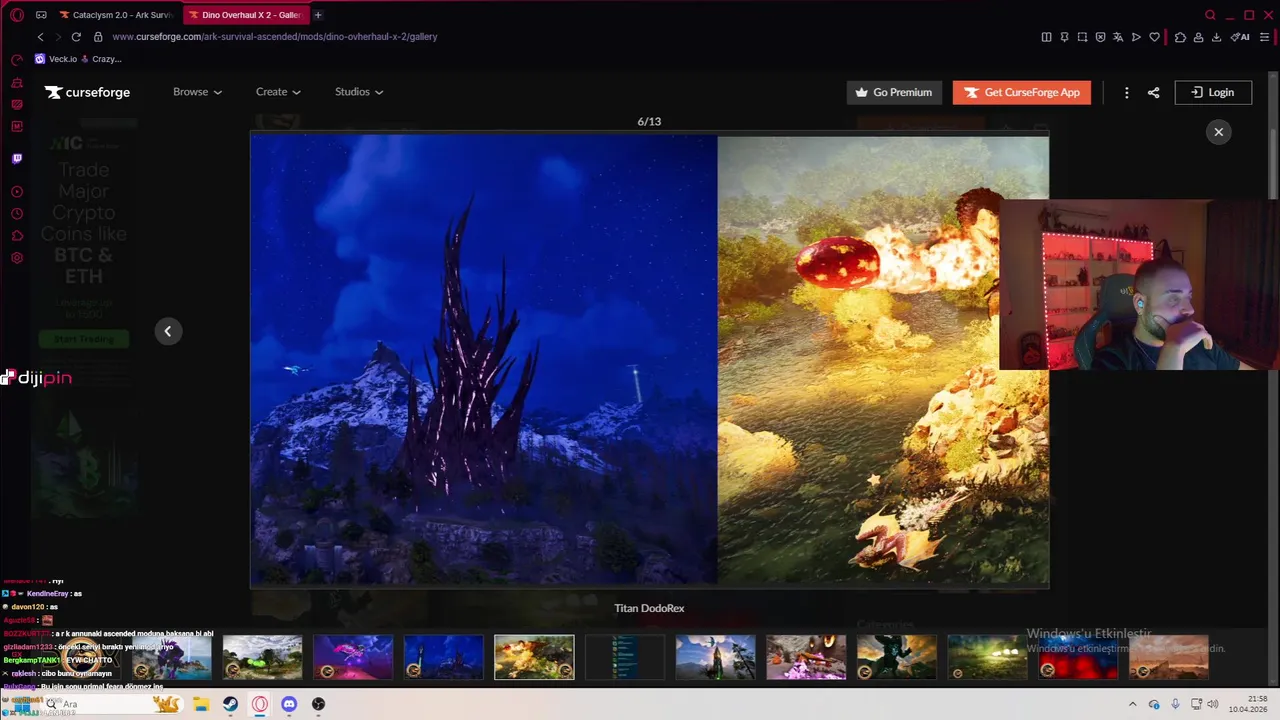Expand the Browse dropdown menu

click(x=197, y=92)
